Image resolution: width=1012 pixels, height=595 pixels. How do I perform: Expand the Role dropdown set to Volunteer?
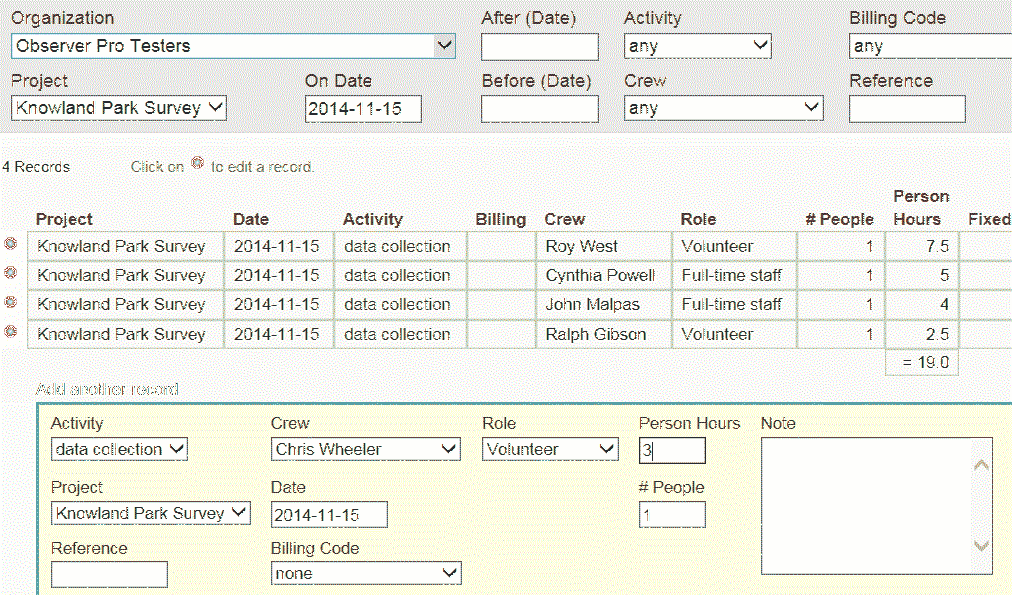[550, 450]
